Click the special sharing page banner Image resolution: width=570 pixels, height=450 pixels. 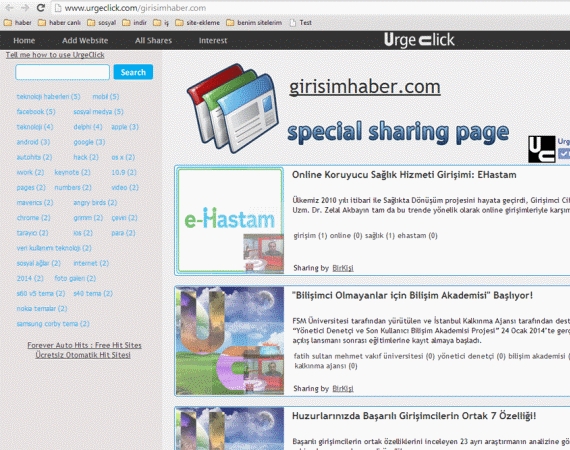tap(398, 132)
